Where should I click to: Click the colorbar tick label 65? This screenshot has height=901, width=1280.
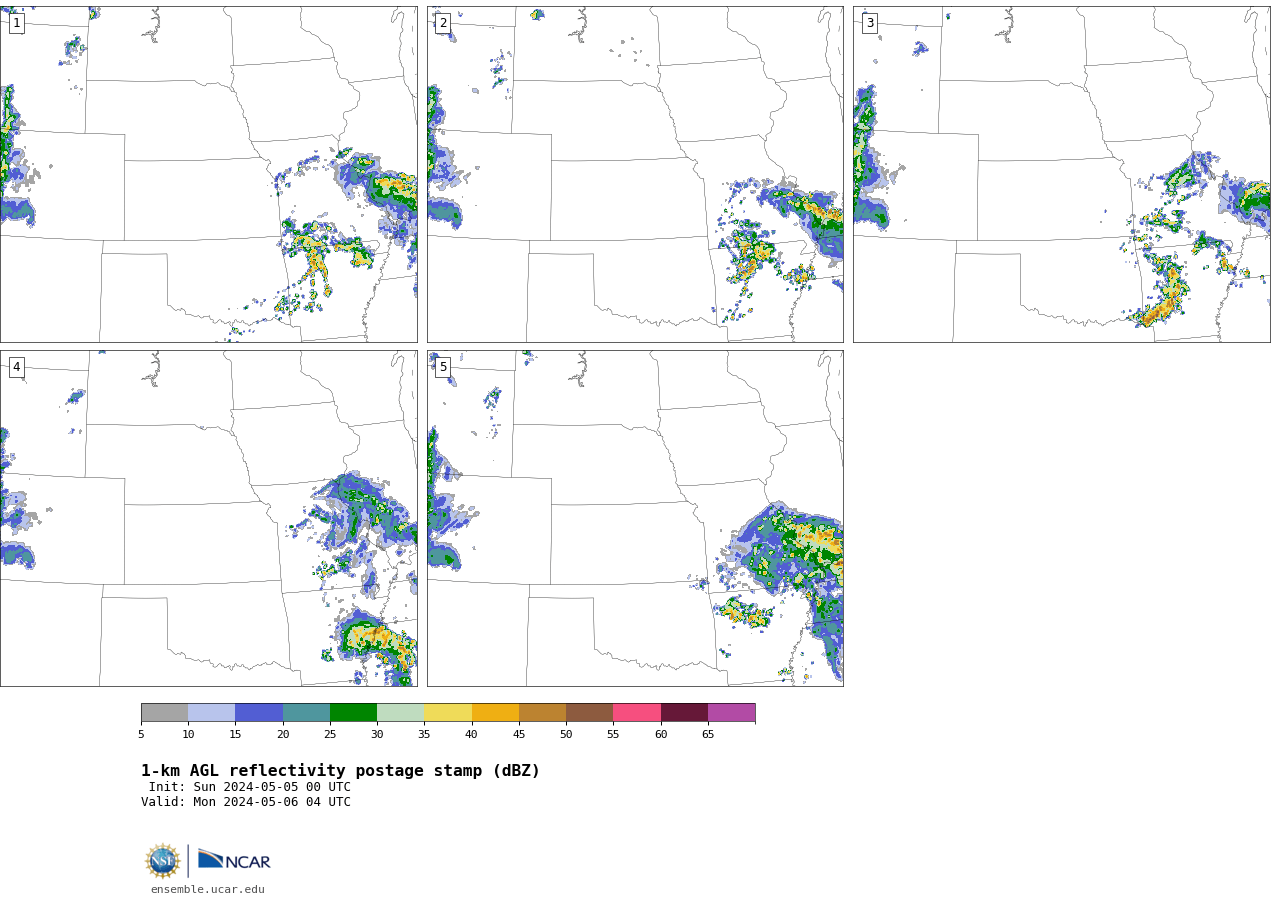(708, 735)
